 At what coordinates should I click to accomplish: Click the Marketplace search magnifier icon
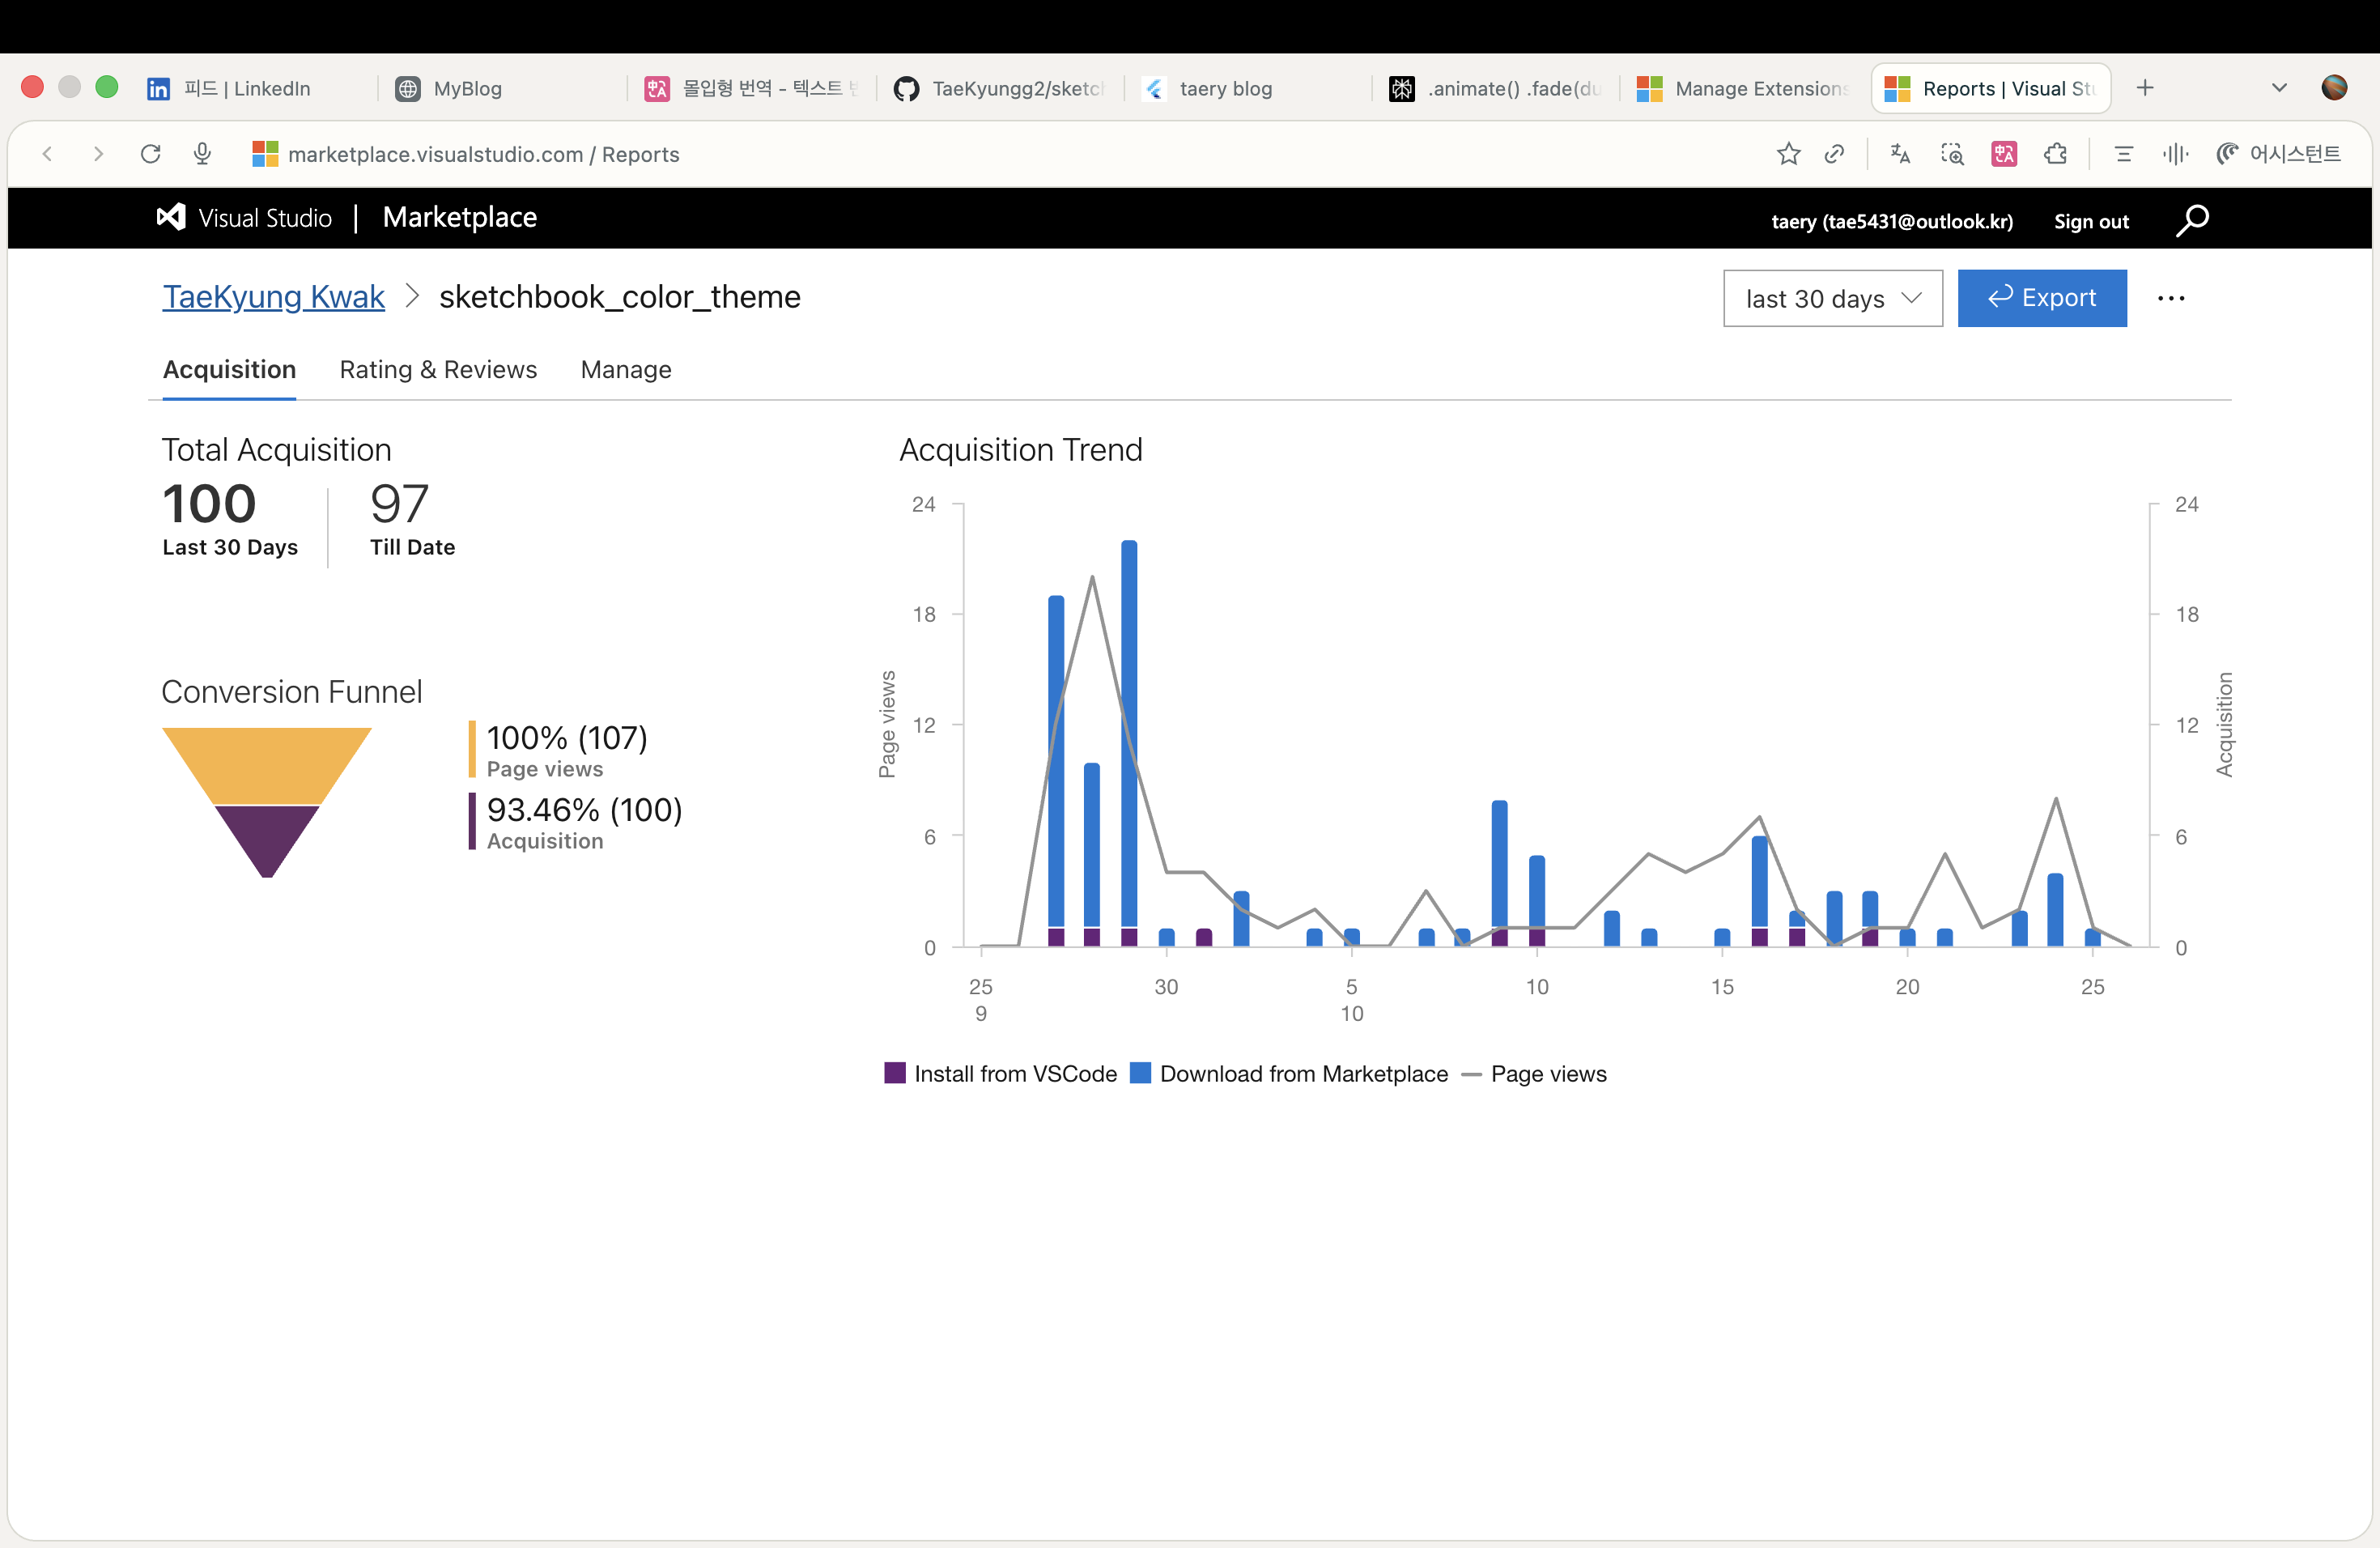click(2191, 220)
